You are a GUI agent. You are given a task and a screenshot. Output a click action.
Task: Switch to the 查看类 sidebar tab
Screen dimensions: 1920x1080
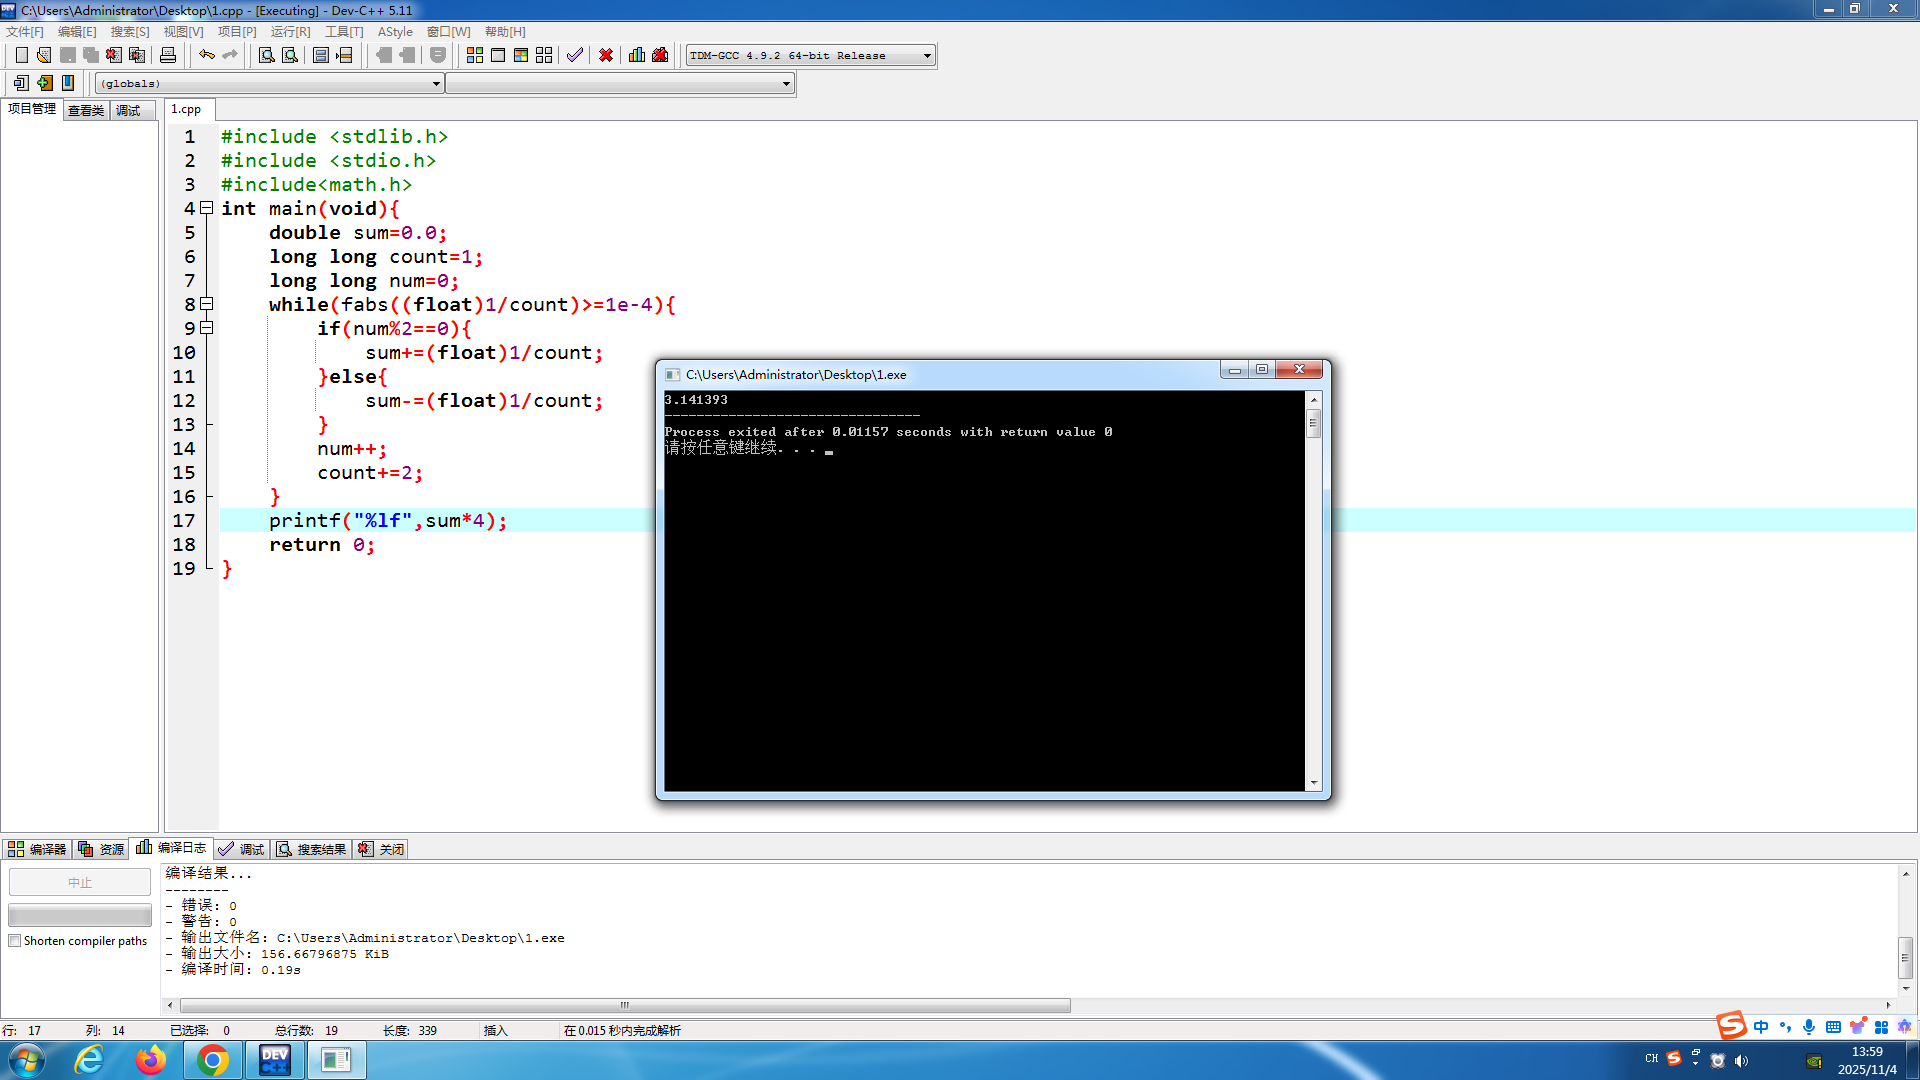86,110
